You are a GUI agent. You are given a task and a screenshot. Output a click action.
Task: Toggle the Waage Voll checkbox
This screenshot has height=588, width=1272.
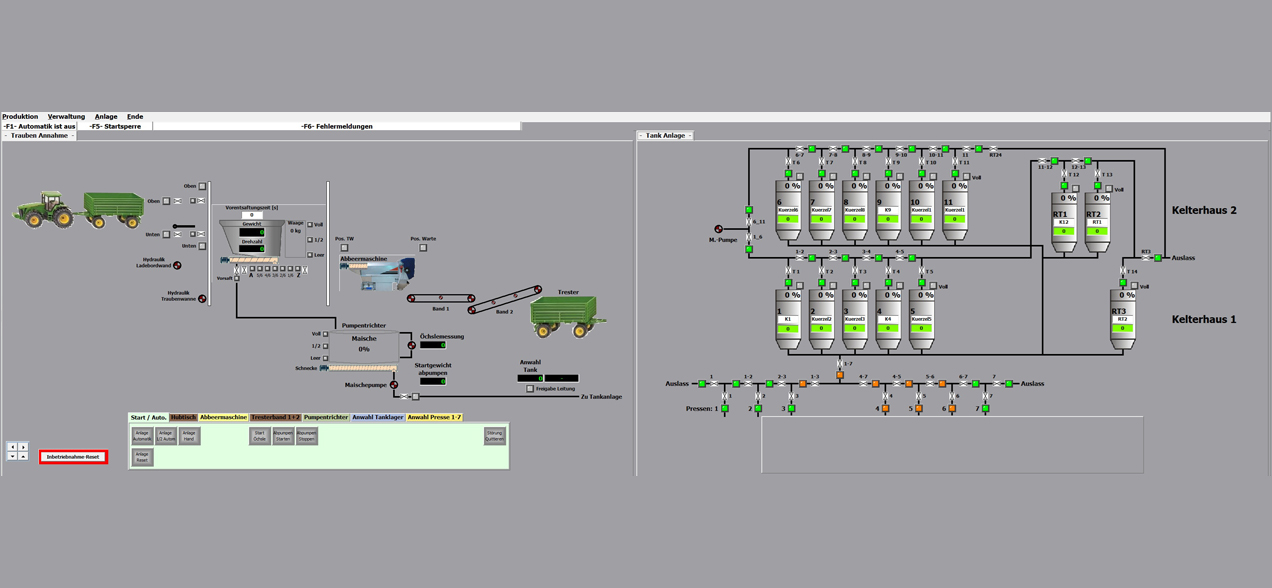(x=310, y=225)
